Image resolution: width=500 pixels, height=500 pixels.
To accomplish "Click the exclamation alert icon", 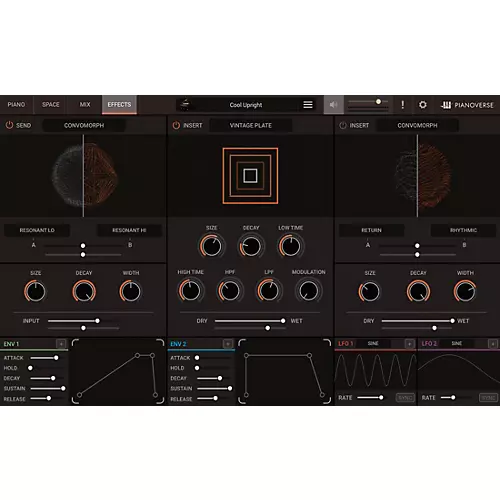I will pyautogui.click(x=403, y=105).
